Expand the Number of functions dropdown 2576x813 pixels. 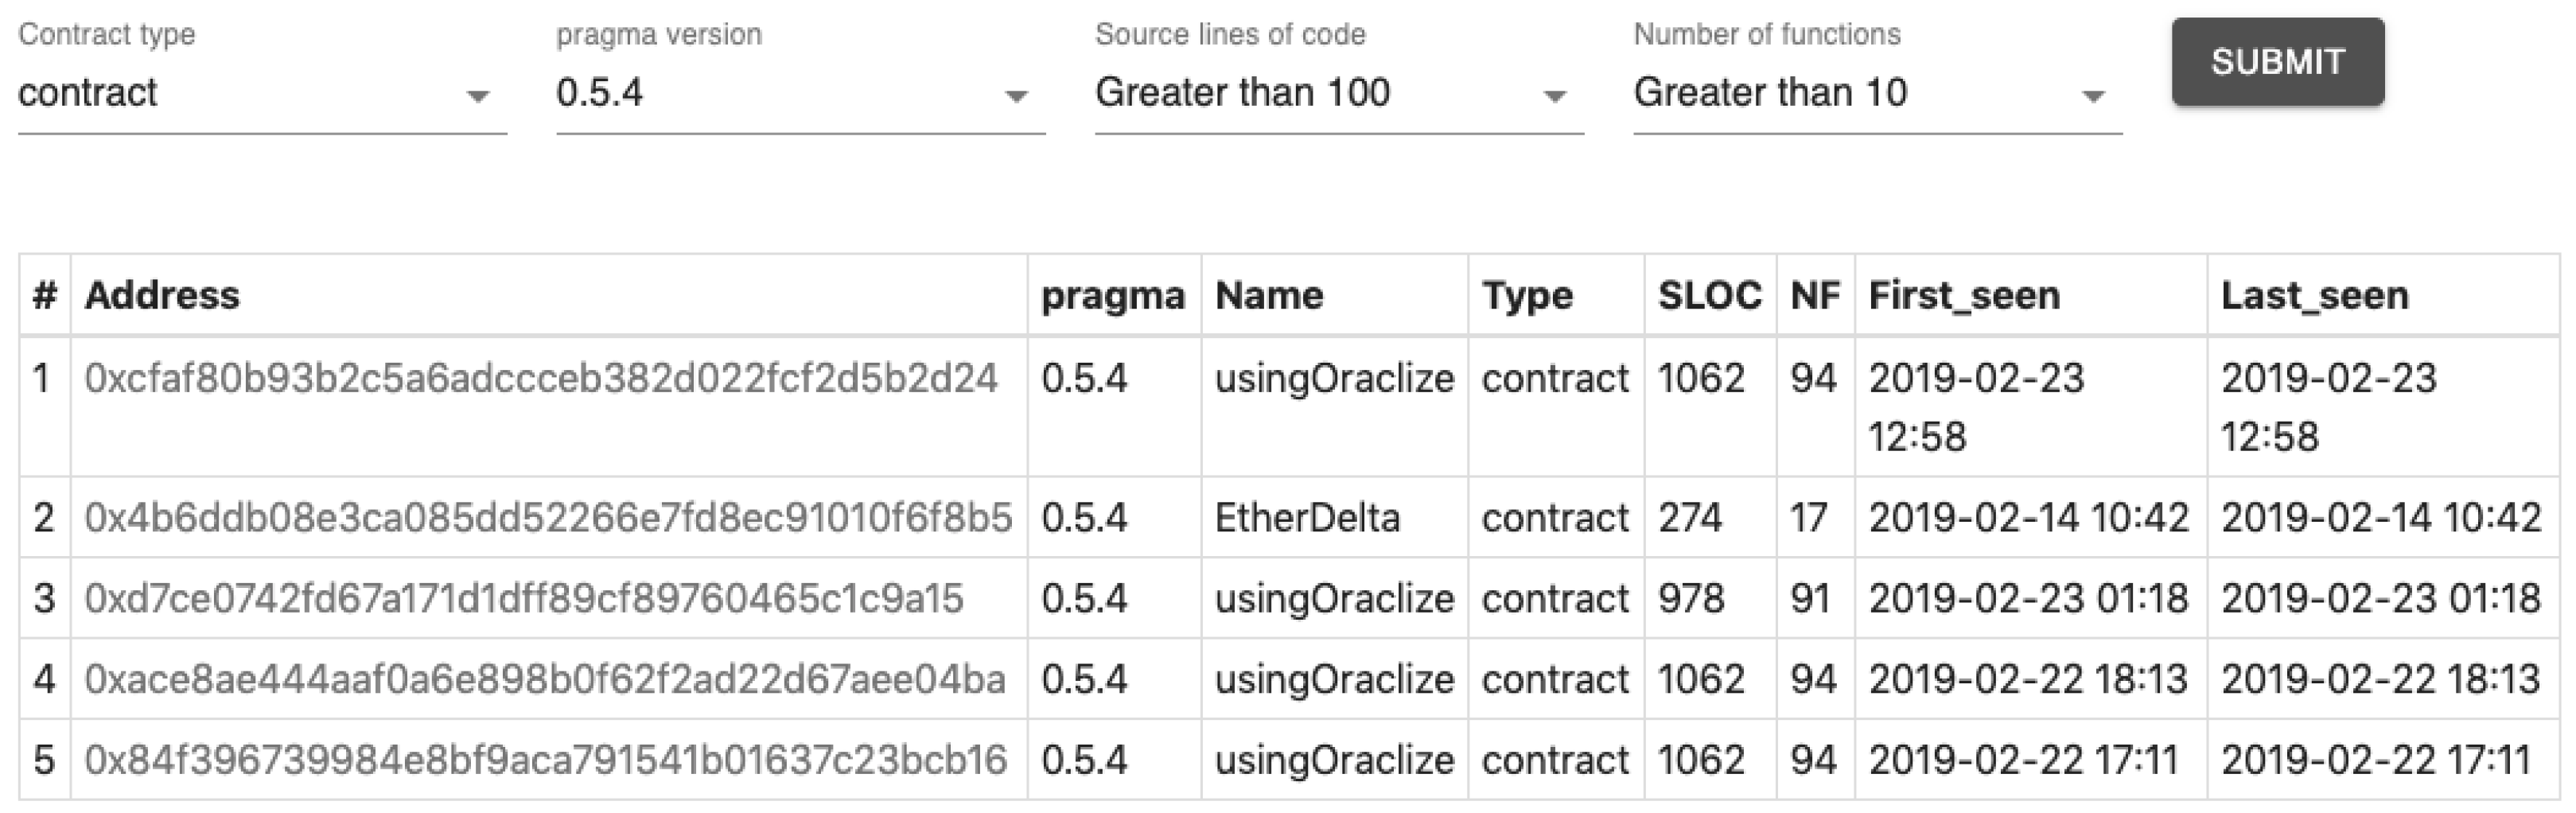pos(1876,93)
